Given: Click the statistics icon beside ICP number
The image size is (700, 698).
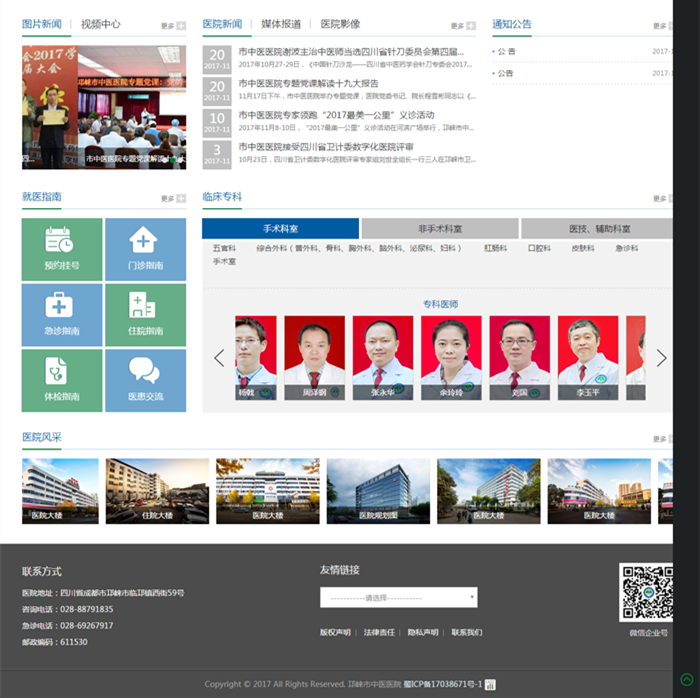Looking at the screenshot, I should tap(490, 684).
